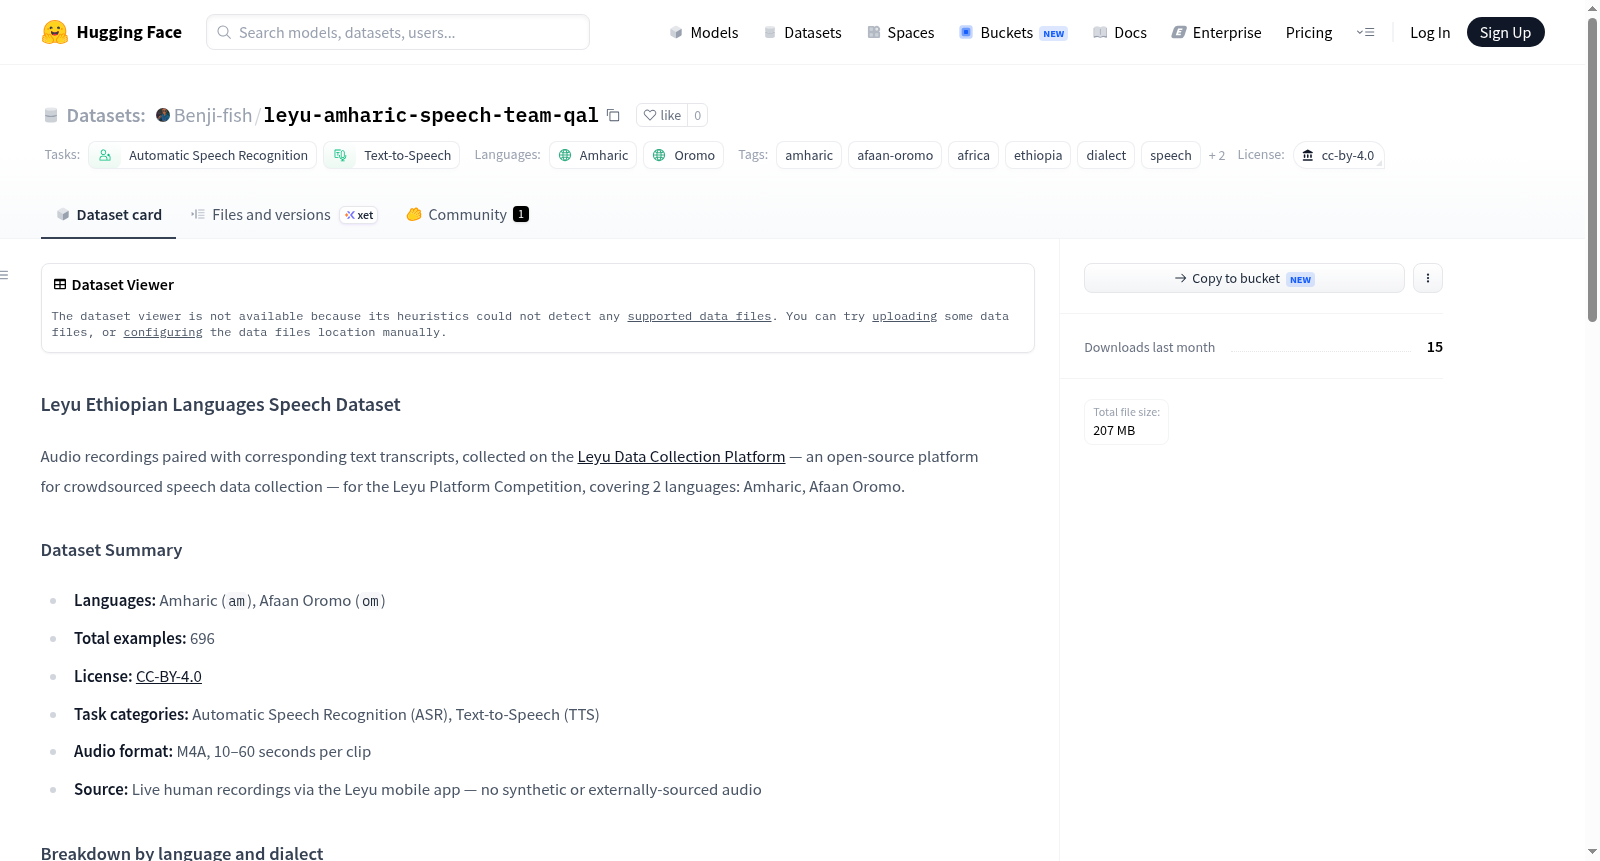Focus the search models, datasets, users field
Image resolution: width=1600 pixels, height=861 pixels.
(398, 32)
